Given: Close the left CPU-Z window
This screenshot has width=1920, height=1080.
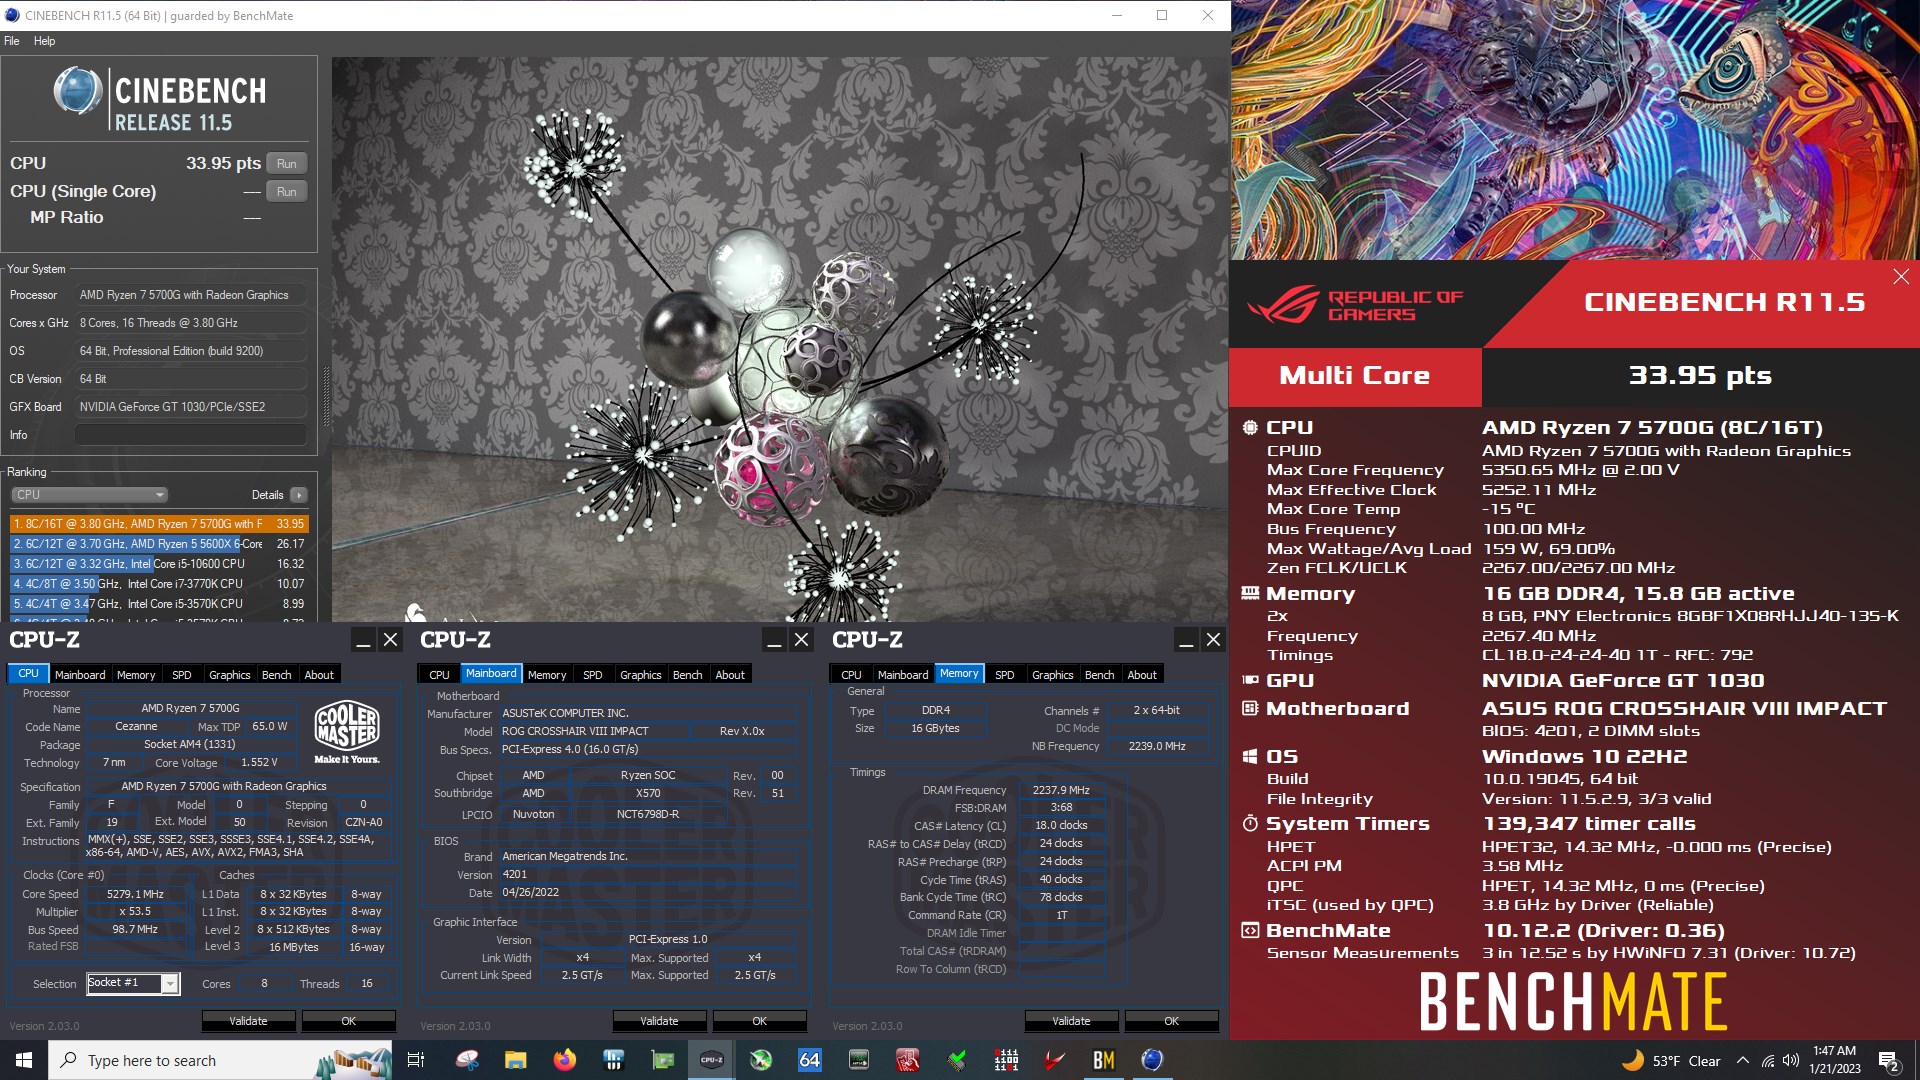Looking at the screenshot, I should (391, 640).
